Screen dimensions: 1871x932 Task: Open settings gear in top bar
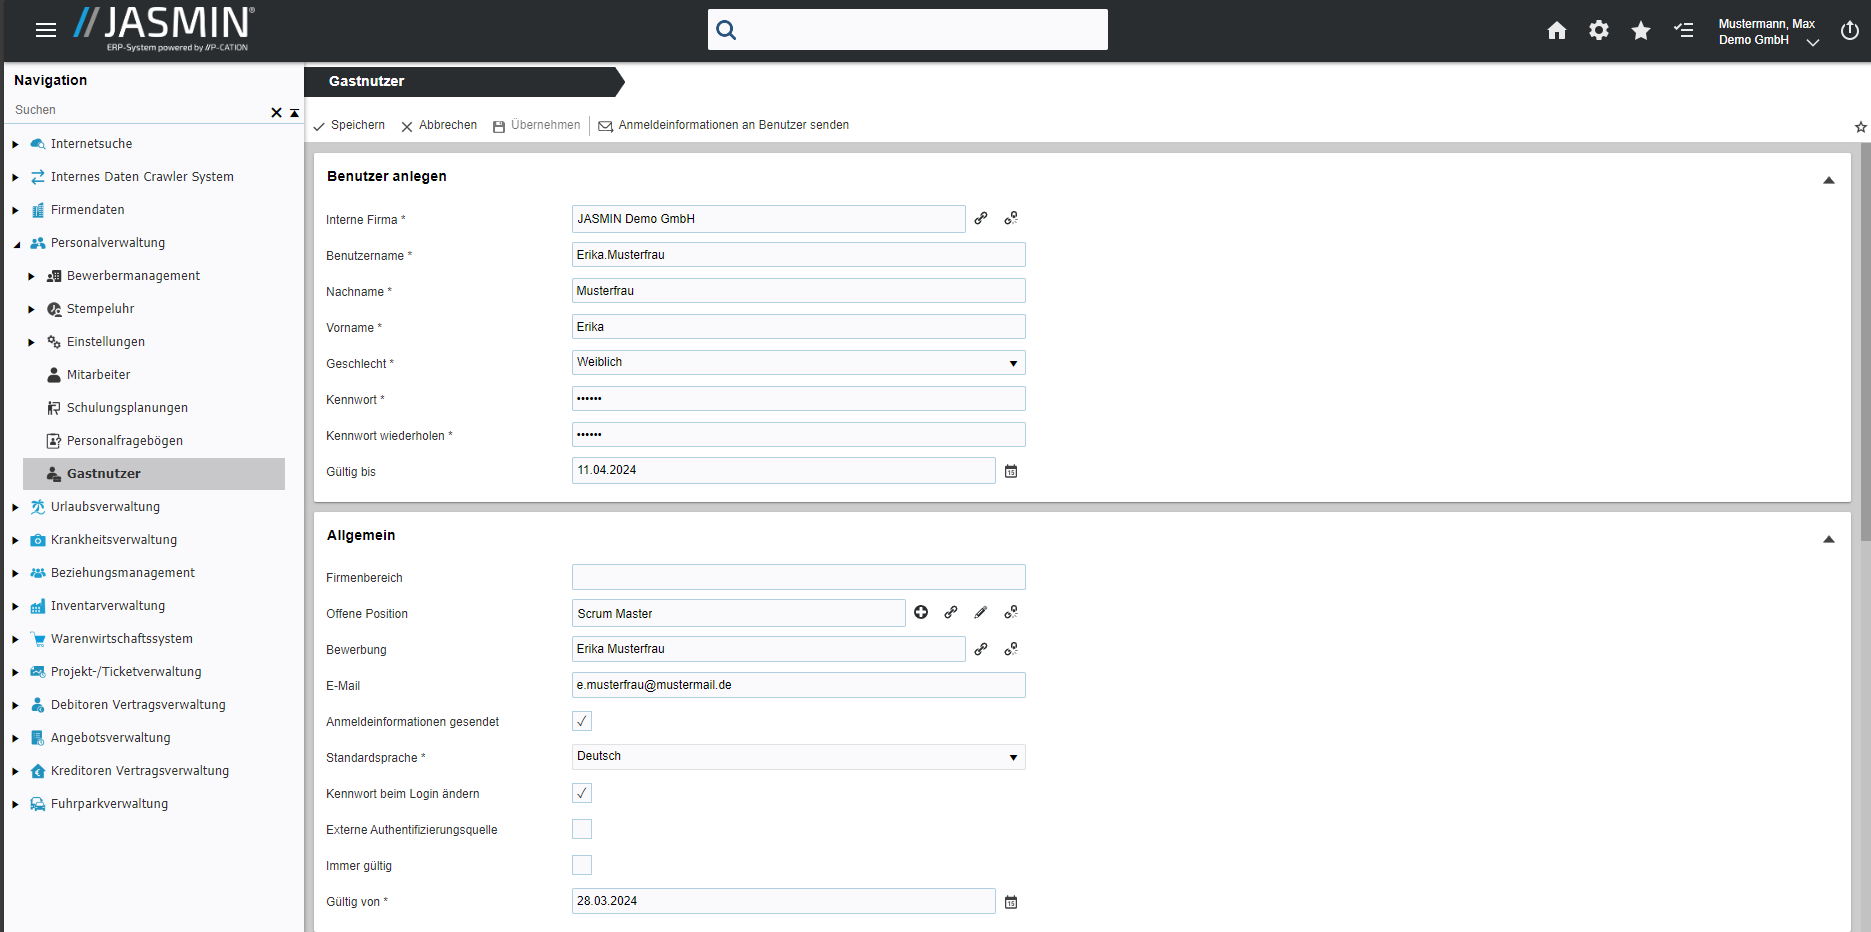tap(1599, 31)
